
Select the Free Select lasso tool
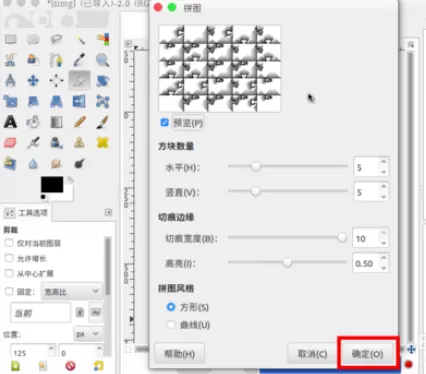tap(56, 39)
